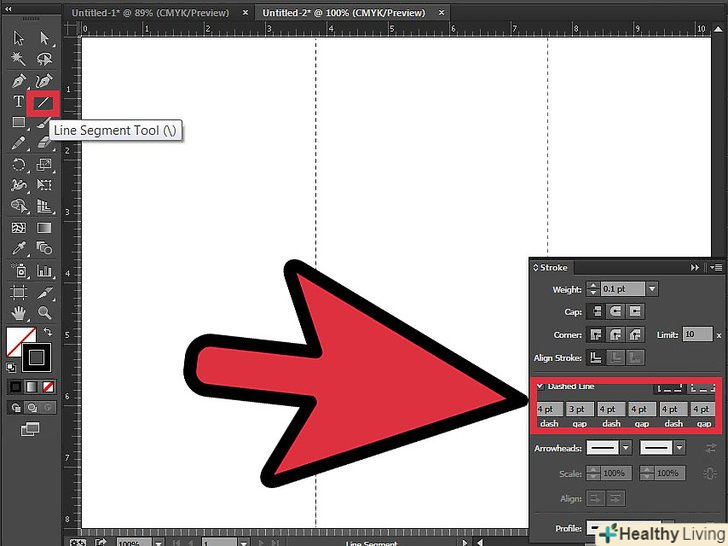The image size is (728, 546).
Task: Click the stroke Weight input field
Action: pyautogui.click(x=623, y=289)
